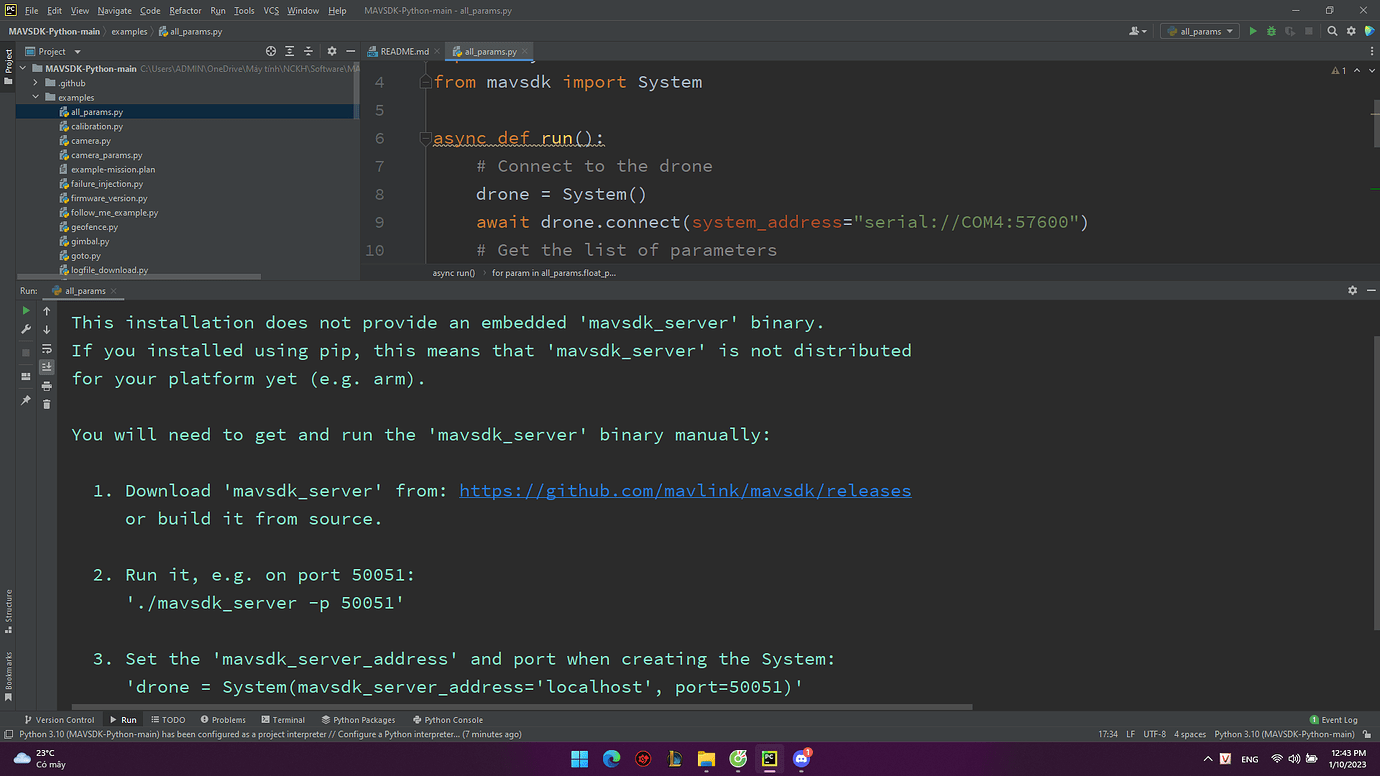
Task: Open Search Everywhere with the magnifier icon
Action: point(1333,31)
